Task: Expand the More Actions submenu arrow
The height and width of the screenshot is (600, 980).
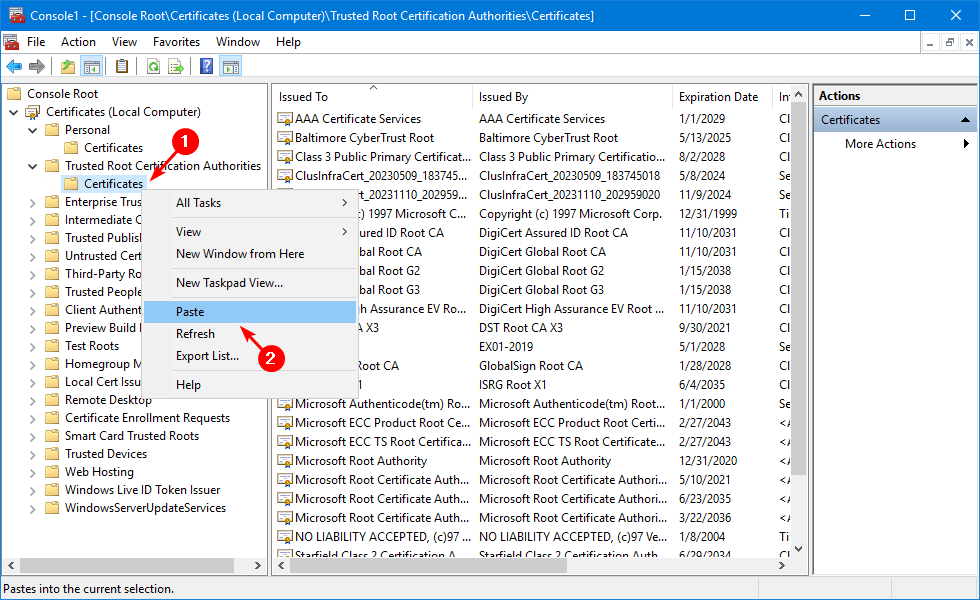Action: (x=966, y=144)
